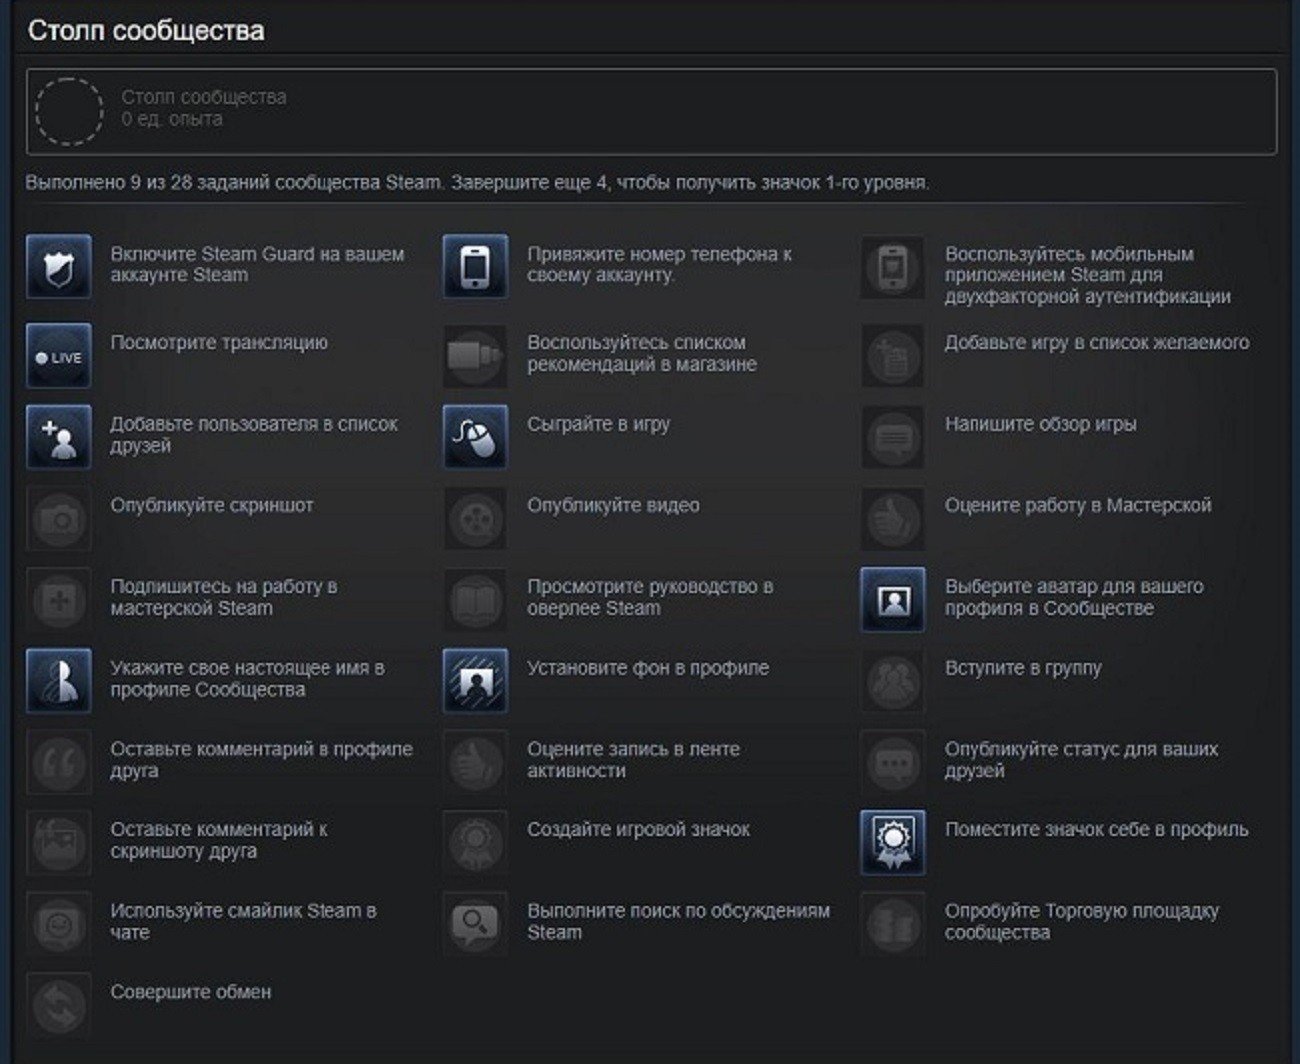Click the chat emoticon smiley icon
This screenshot has width=1300, height=1064.
[59, 923]
